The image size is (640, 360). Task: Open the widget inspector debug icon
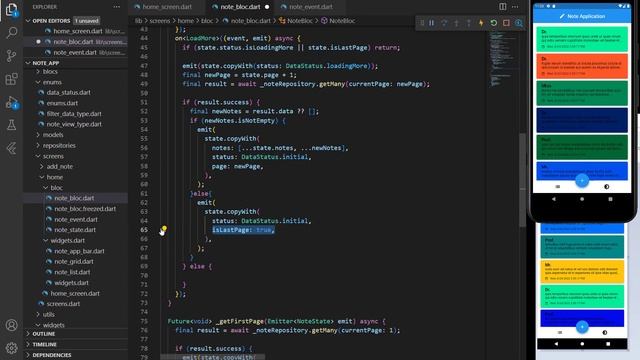click(x=519, y=23)
